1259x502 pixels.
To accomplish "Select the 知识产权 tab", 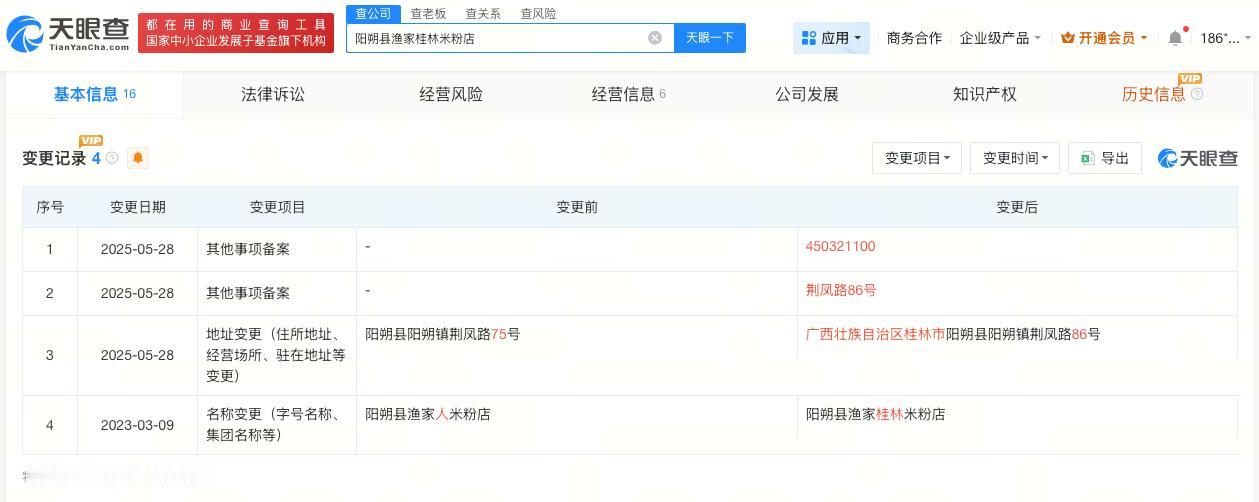I will pyautogui.click(x=985, y=94).
